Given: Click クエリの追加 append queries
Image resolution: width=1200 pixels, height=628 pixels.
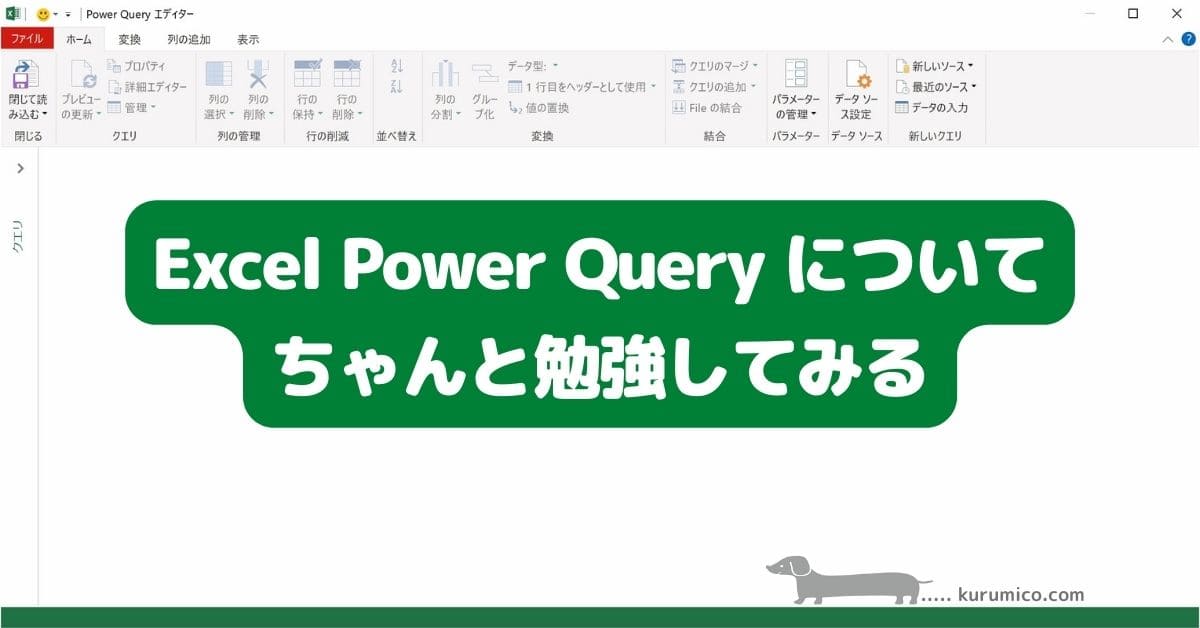Looking at the screenshot, I should (x=714, y=87).
